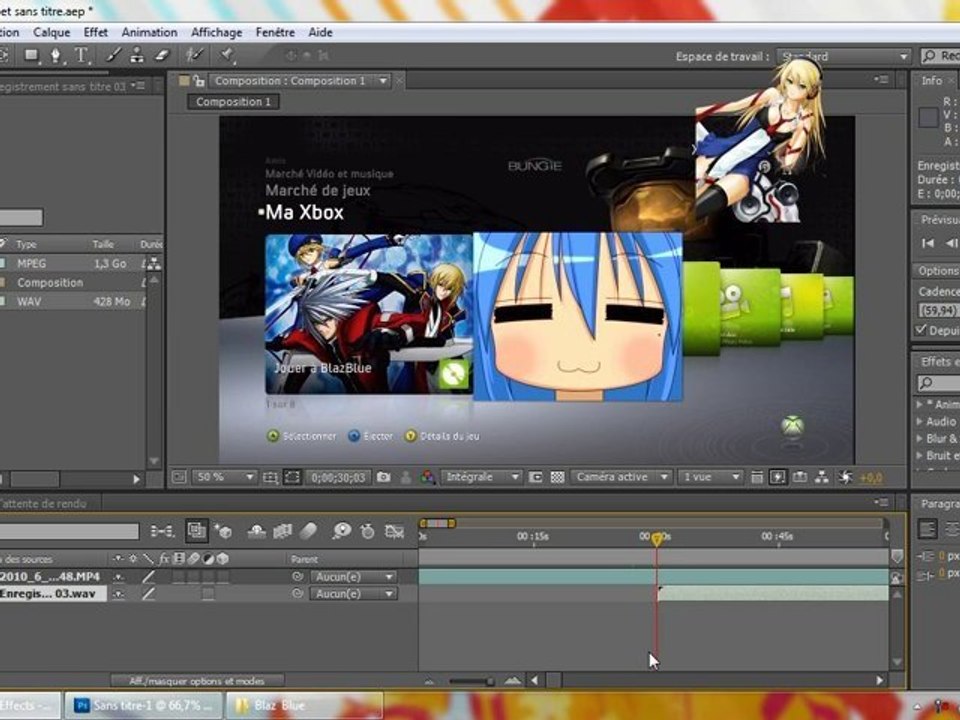Click the current time indicator in the timeline
Screen dimensions: 960x720
coord(656,539)
